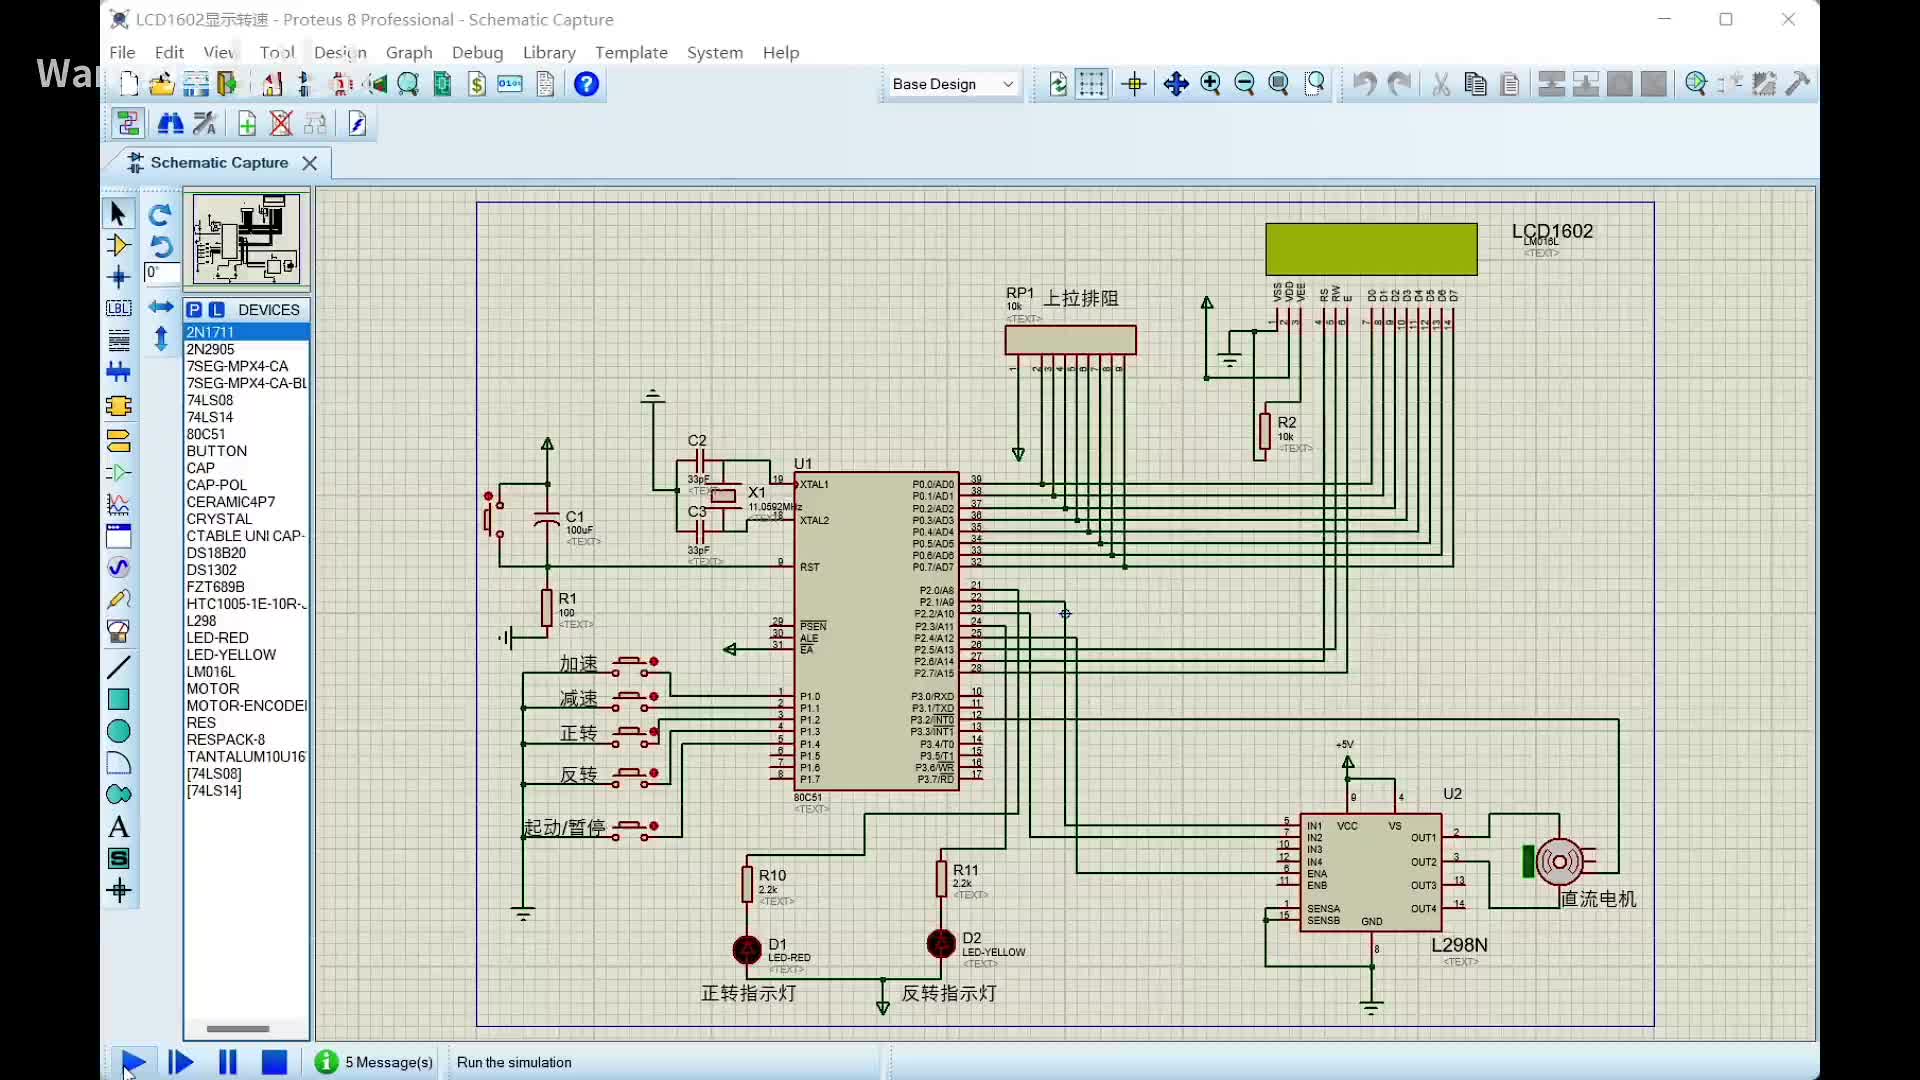1920x1080 pixels.
Task: Select the Junction Dot Mode tool
Action: click(x=118, y=277)
